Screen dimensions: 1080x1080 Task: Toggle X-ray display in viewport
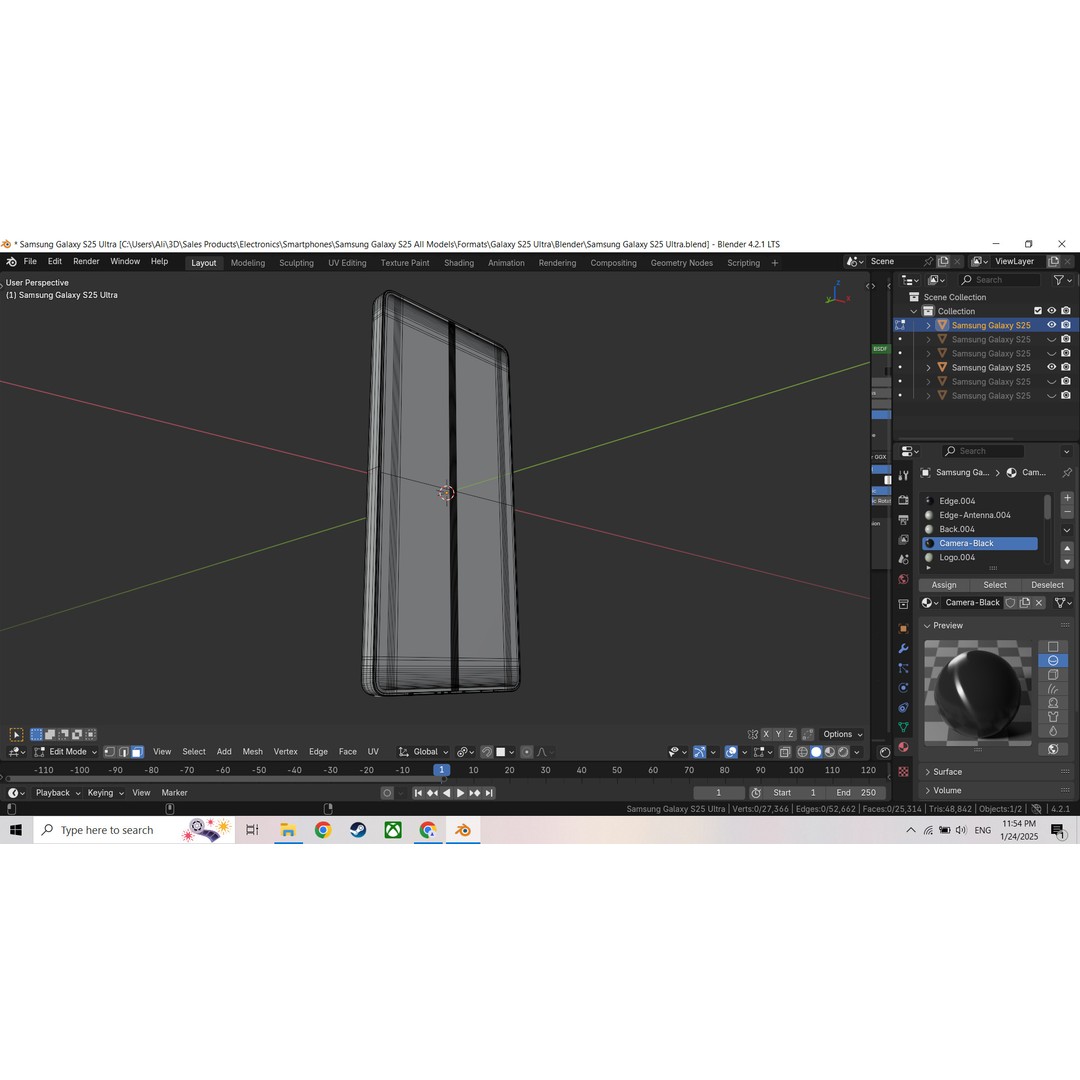tap(785, 752)
